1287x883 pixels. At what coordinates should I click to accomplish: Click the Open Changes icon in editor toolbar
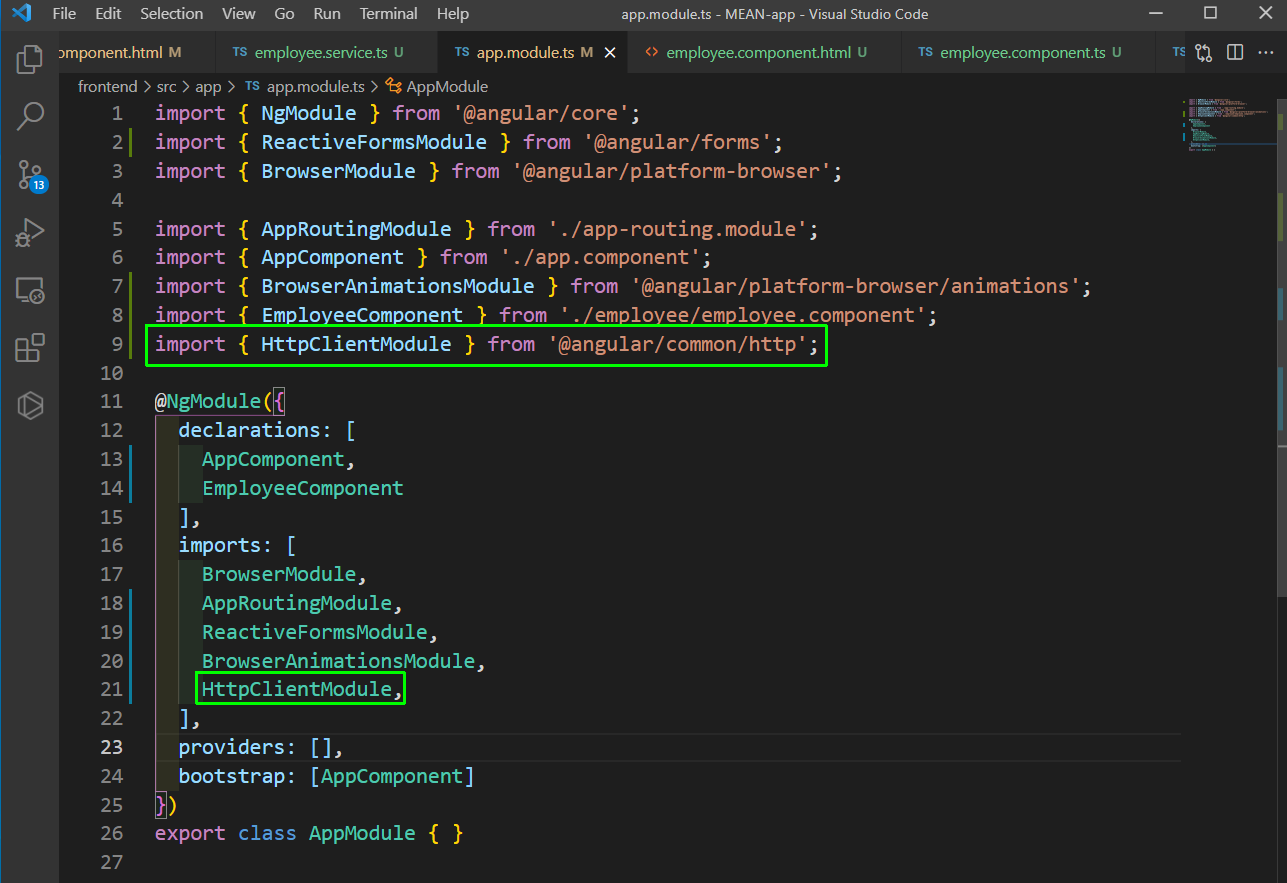[x=1203, y=52]
